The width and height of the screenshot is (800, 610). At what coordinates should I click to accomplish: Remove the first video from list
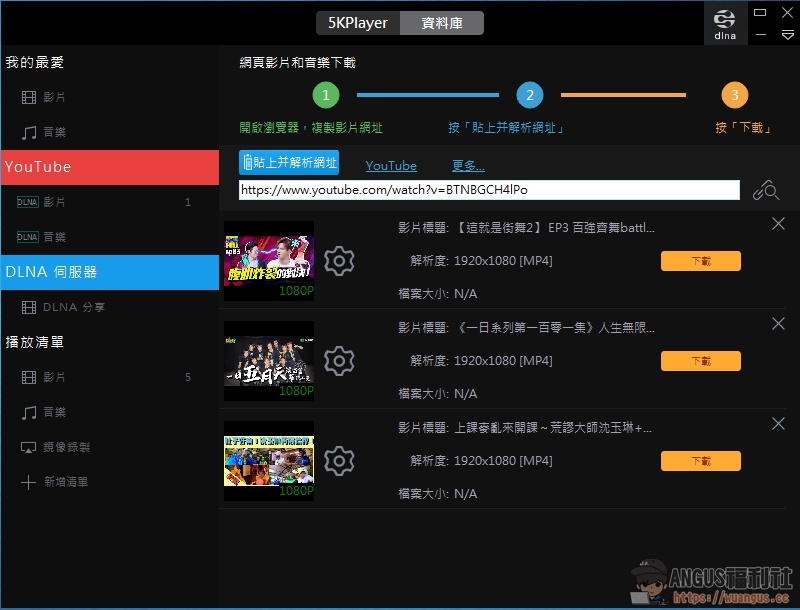click(778, 224)
